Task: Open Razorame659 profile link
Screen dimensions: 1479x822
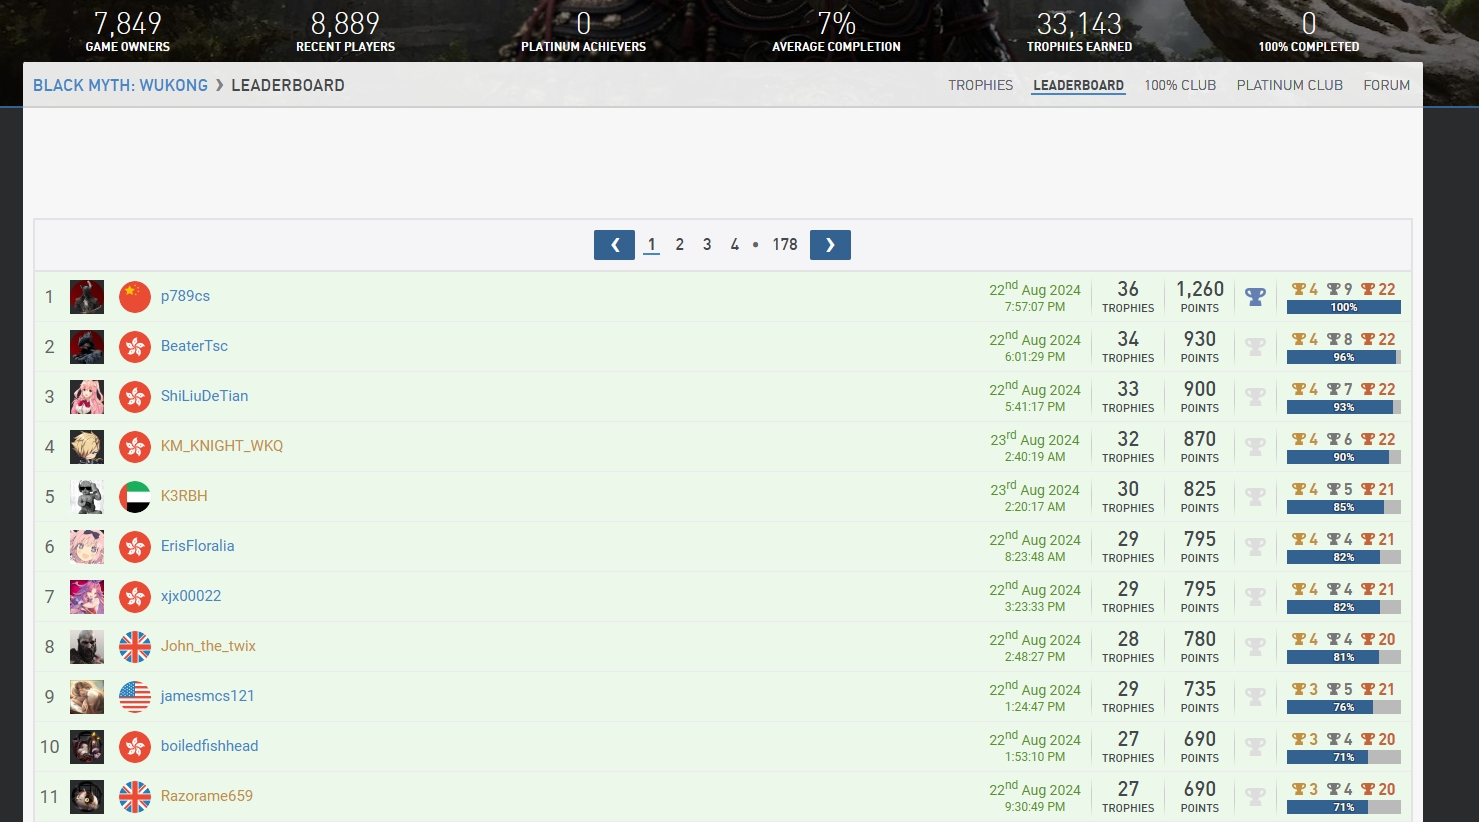Action: click(206, 796)
